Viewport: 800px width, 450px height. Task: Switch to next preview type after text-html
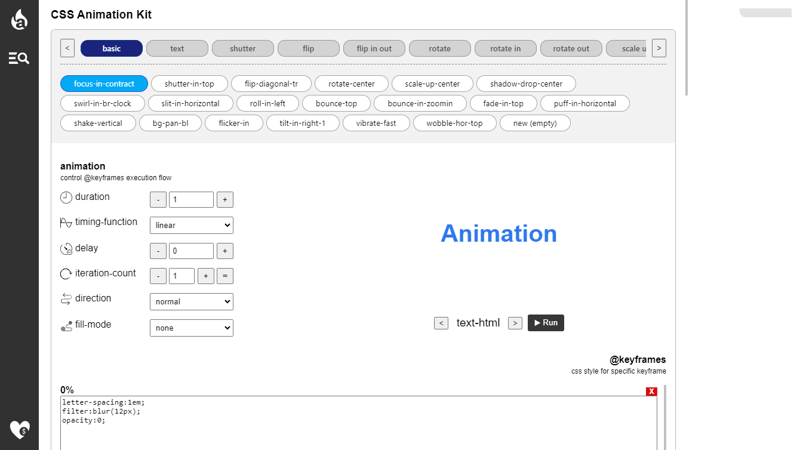(x=515, y=323)
